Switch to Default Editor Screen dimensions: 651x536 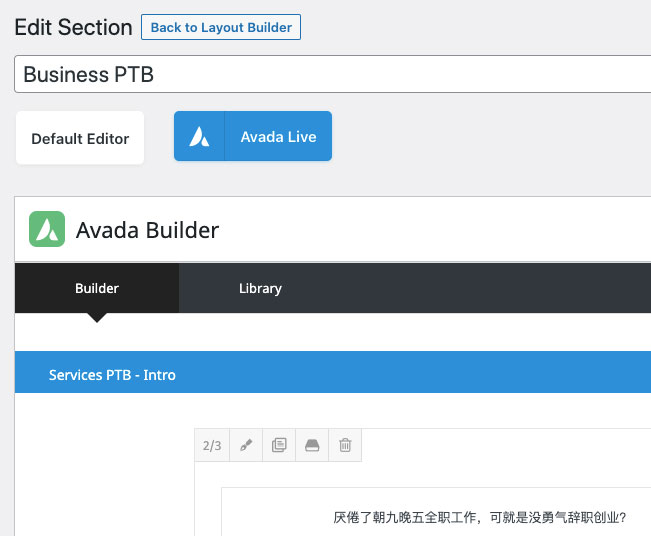80,138
